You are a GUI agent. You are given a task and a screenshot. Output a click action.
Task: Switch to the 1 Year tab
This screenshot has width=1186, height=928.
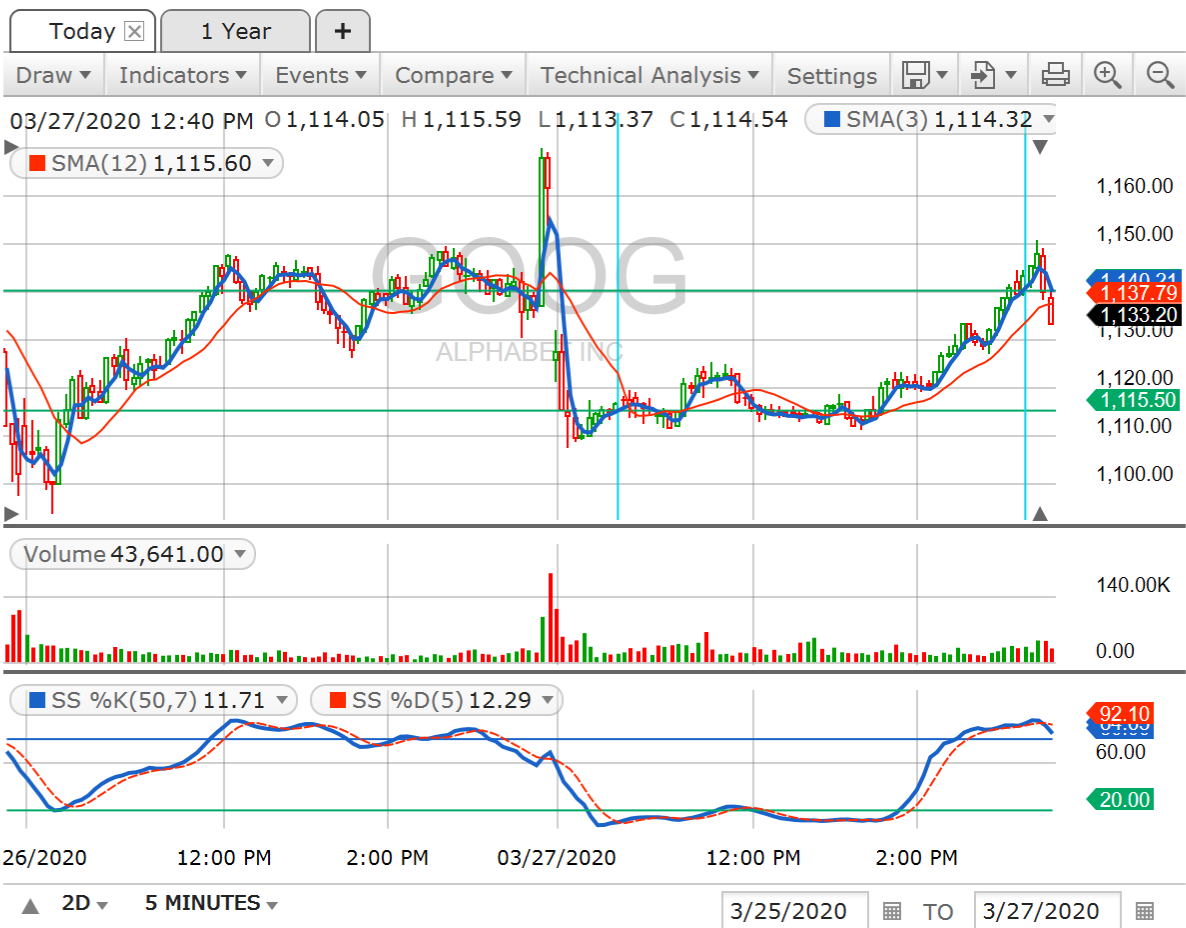point(235,32)
